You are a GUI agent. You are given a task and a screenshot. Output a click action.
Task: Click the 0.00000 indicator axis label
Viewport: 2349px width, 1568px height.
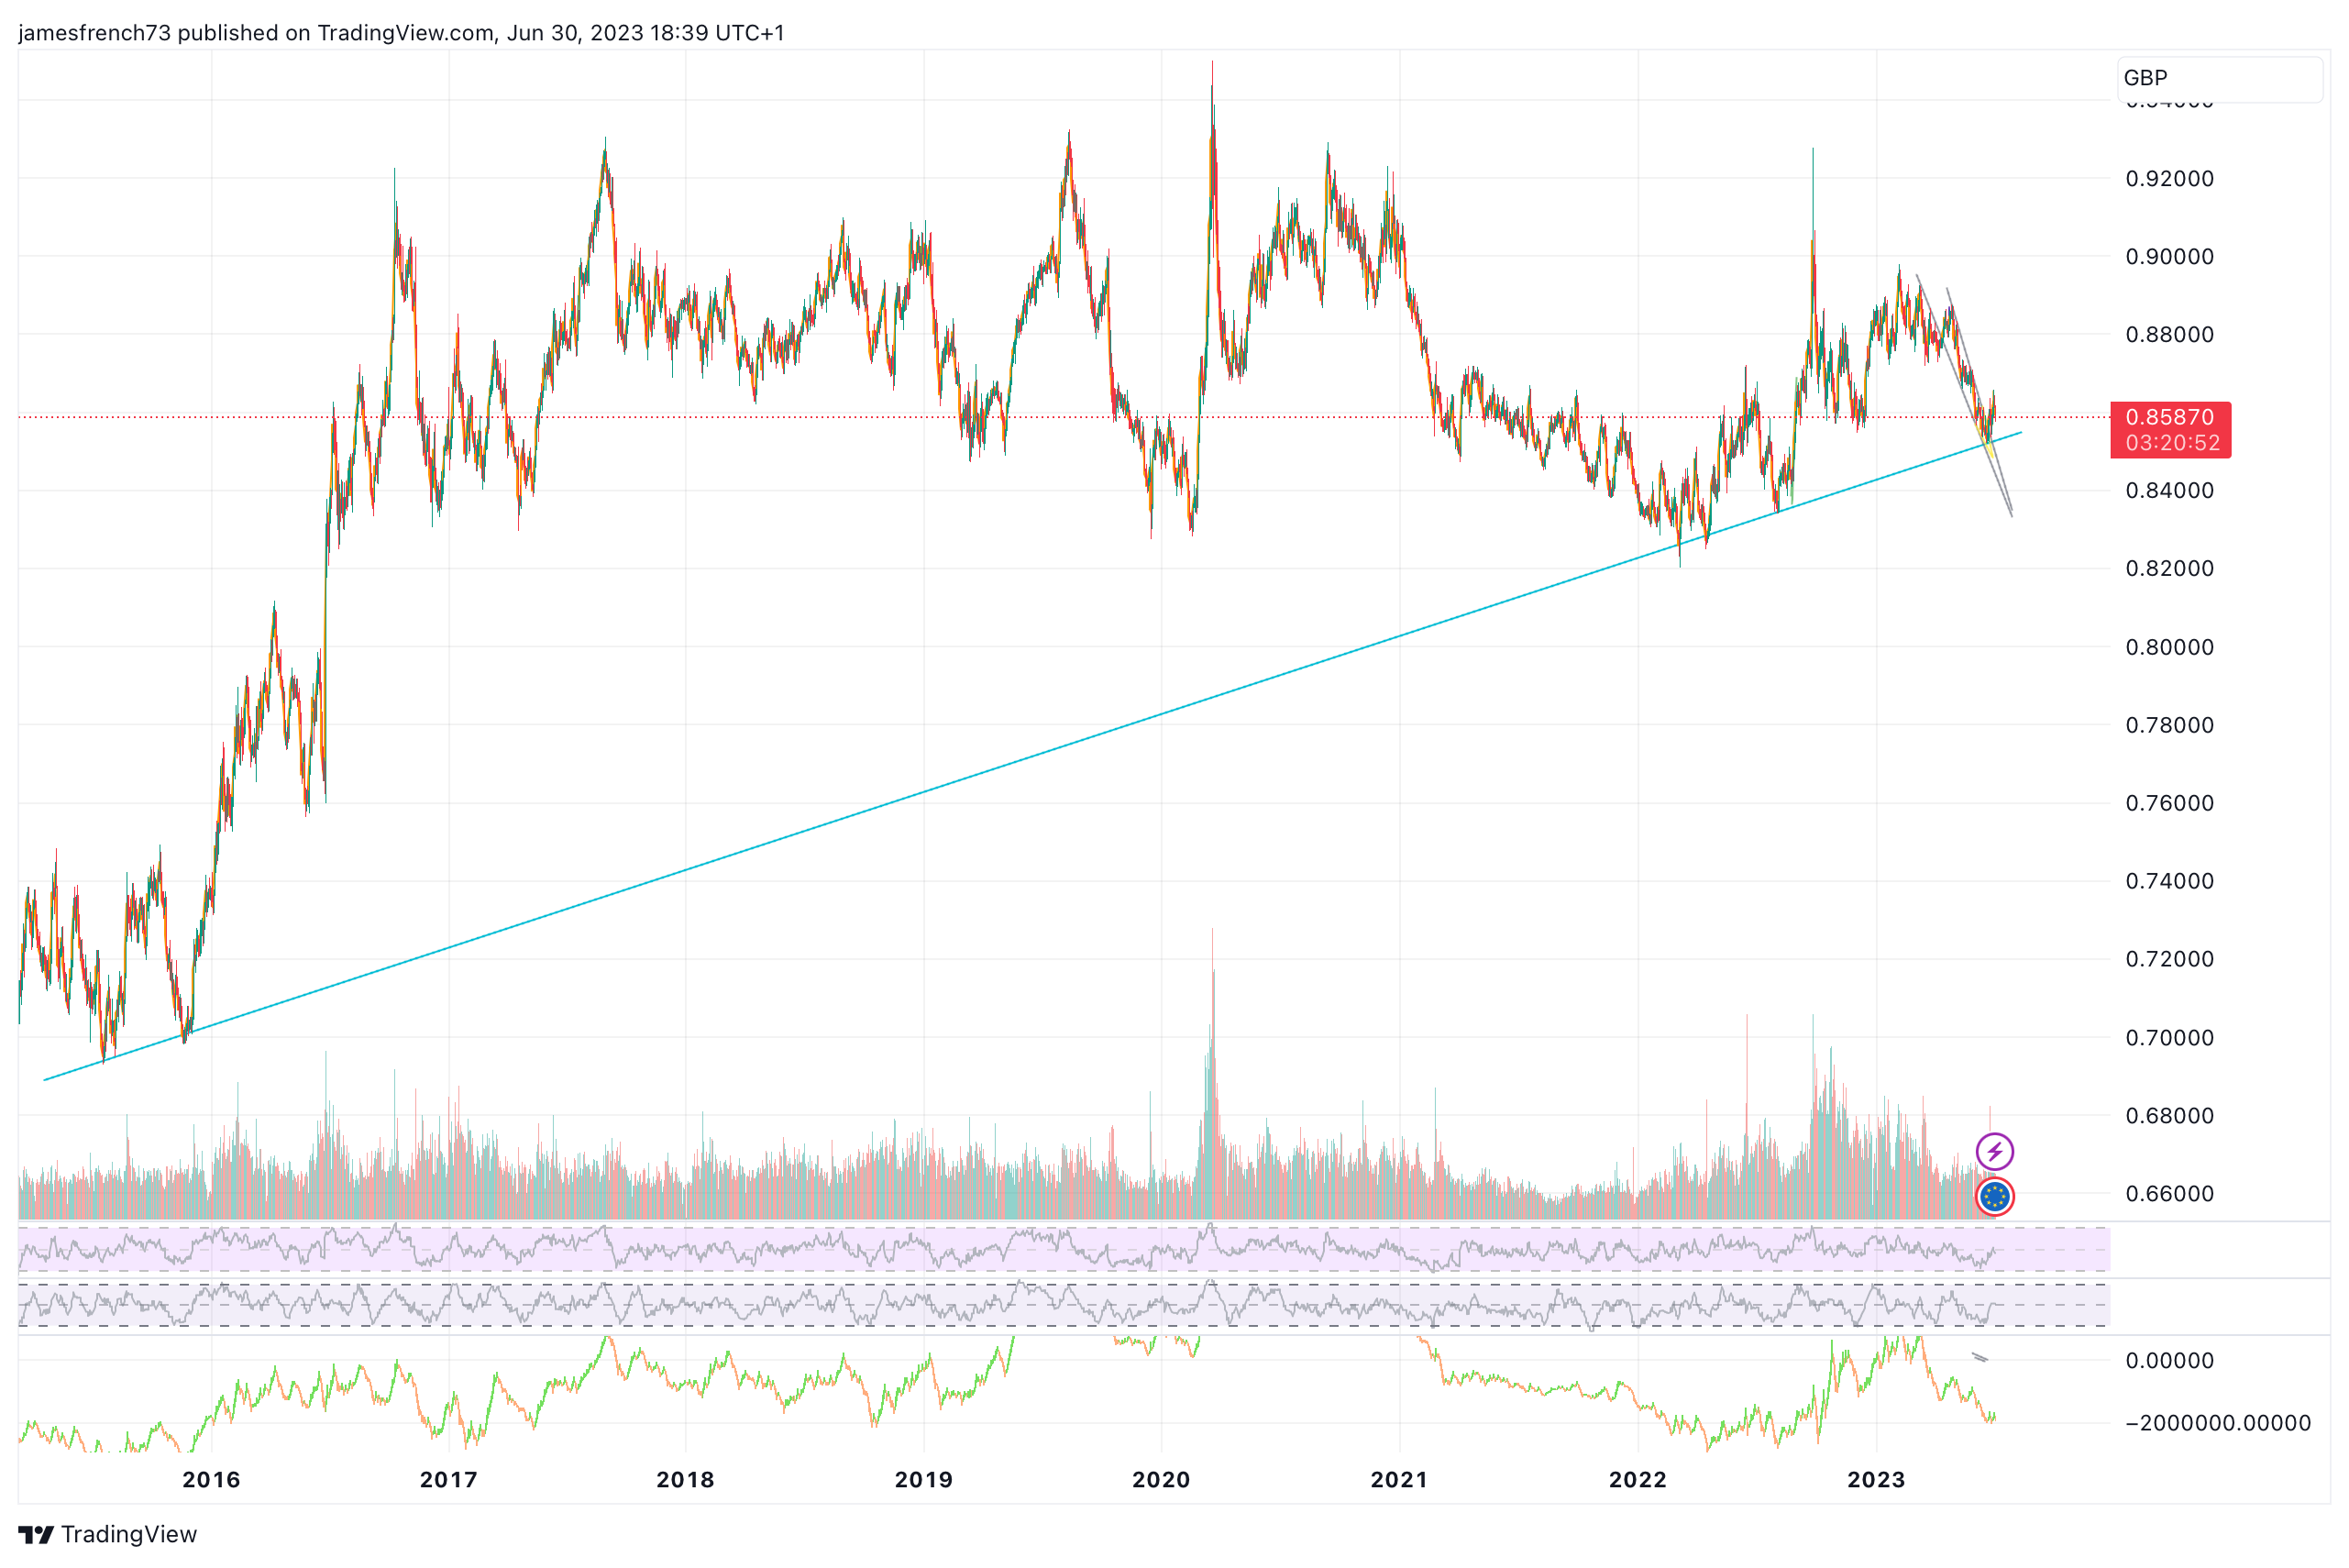pyautogui.click(x=2168, y=1360)
